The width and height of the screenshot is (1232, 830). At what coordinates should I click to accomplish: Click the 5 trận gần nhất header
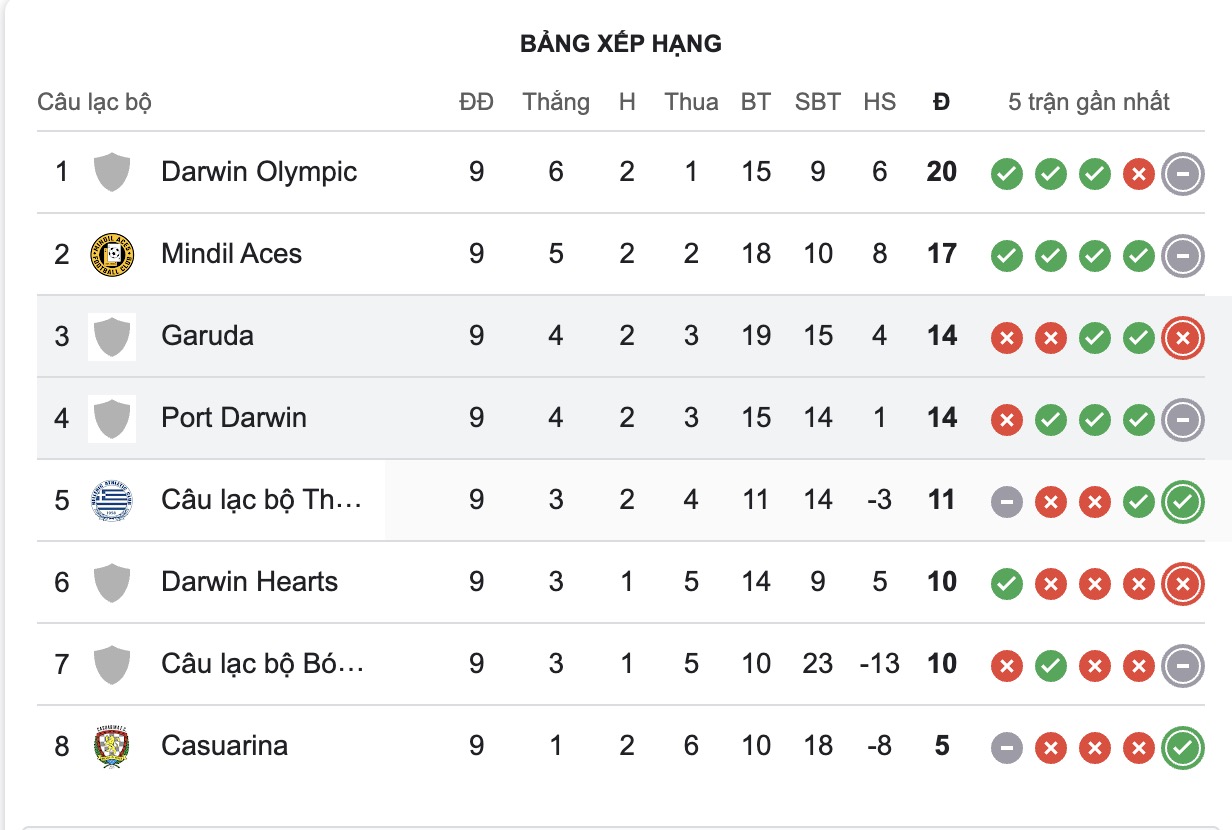click(1089, 101)
